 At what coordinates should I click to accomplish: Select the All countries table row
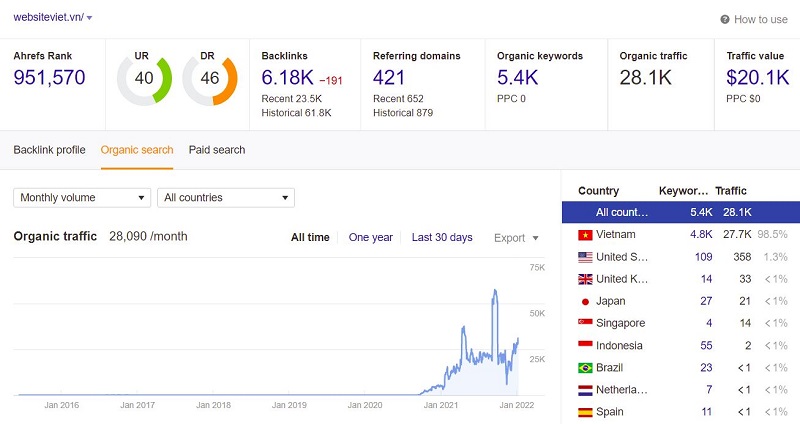point(681,212)
